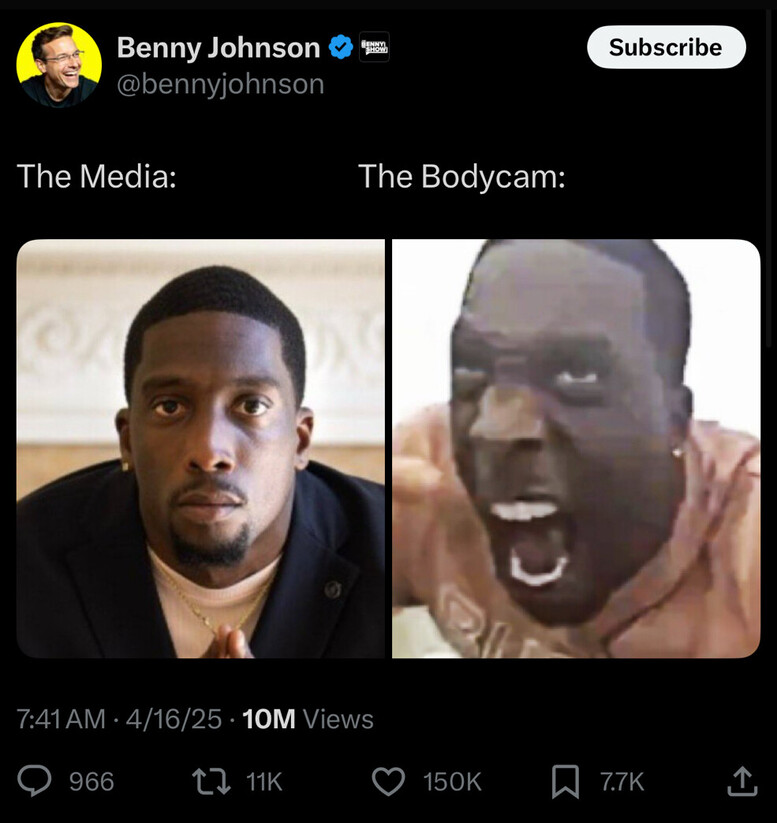
Task: Click the 966 reply count
Action: point(92,782)
